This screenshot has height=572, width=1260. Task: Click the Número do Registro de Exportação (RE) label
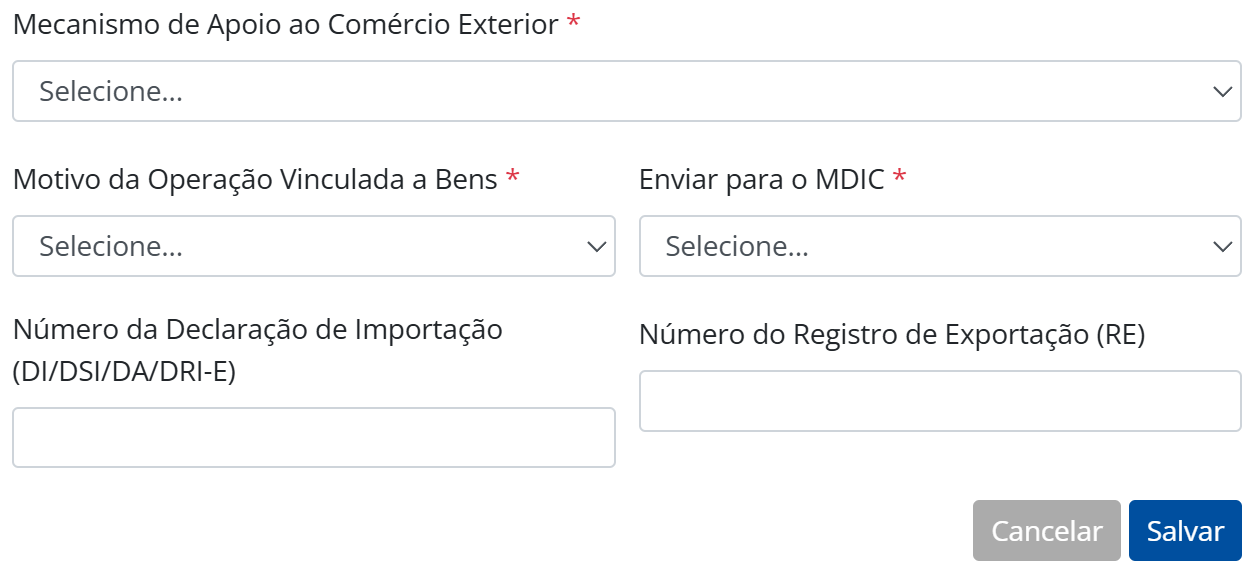click(x=892, y=335)
